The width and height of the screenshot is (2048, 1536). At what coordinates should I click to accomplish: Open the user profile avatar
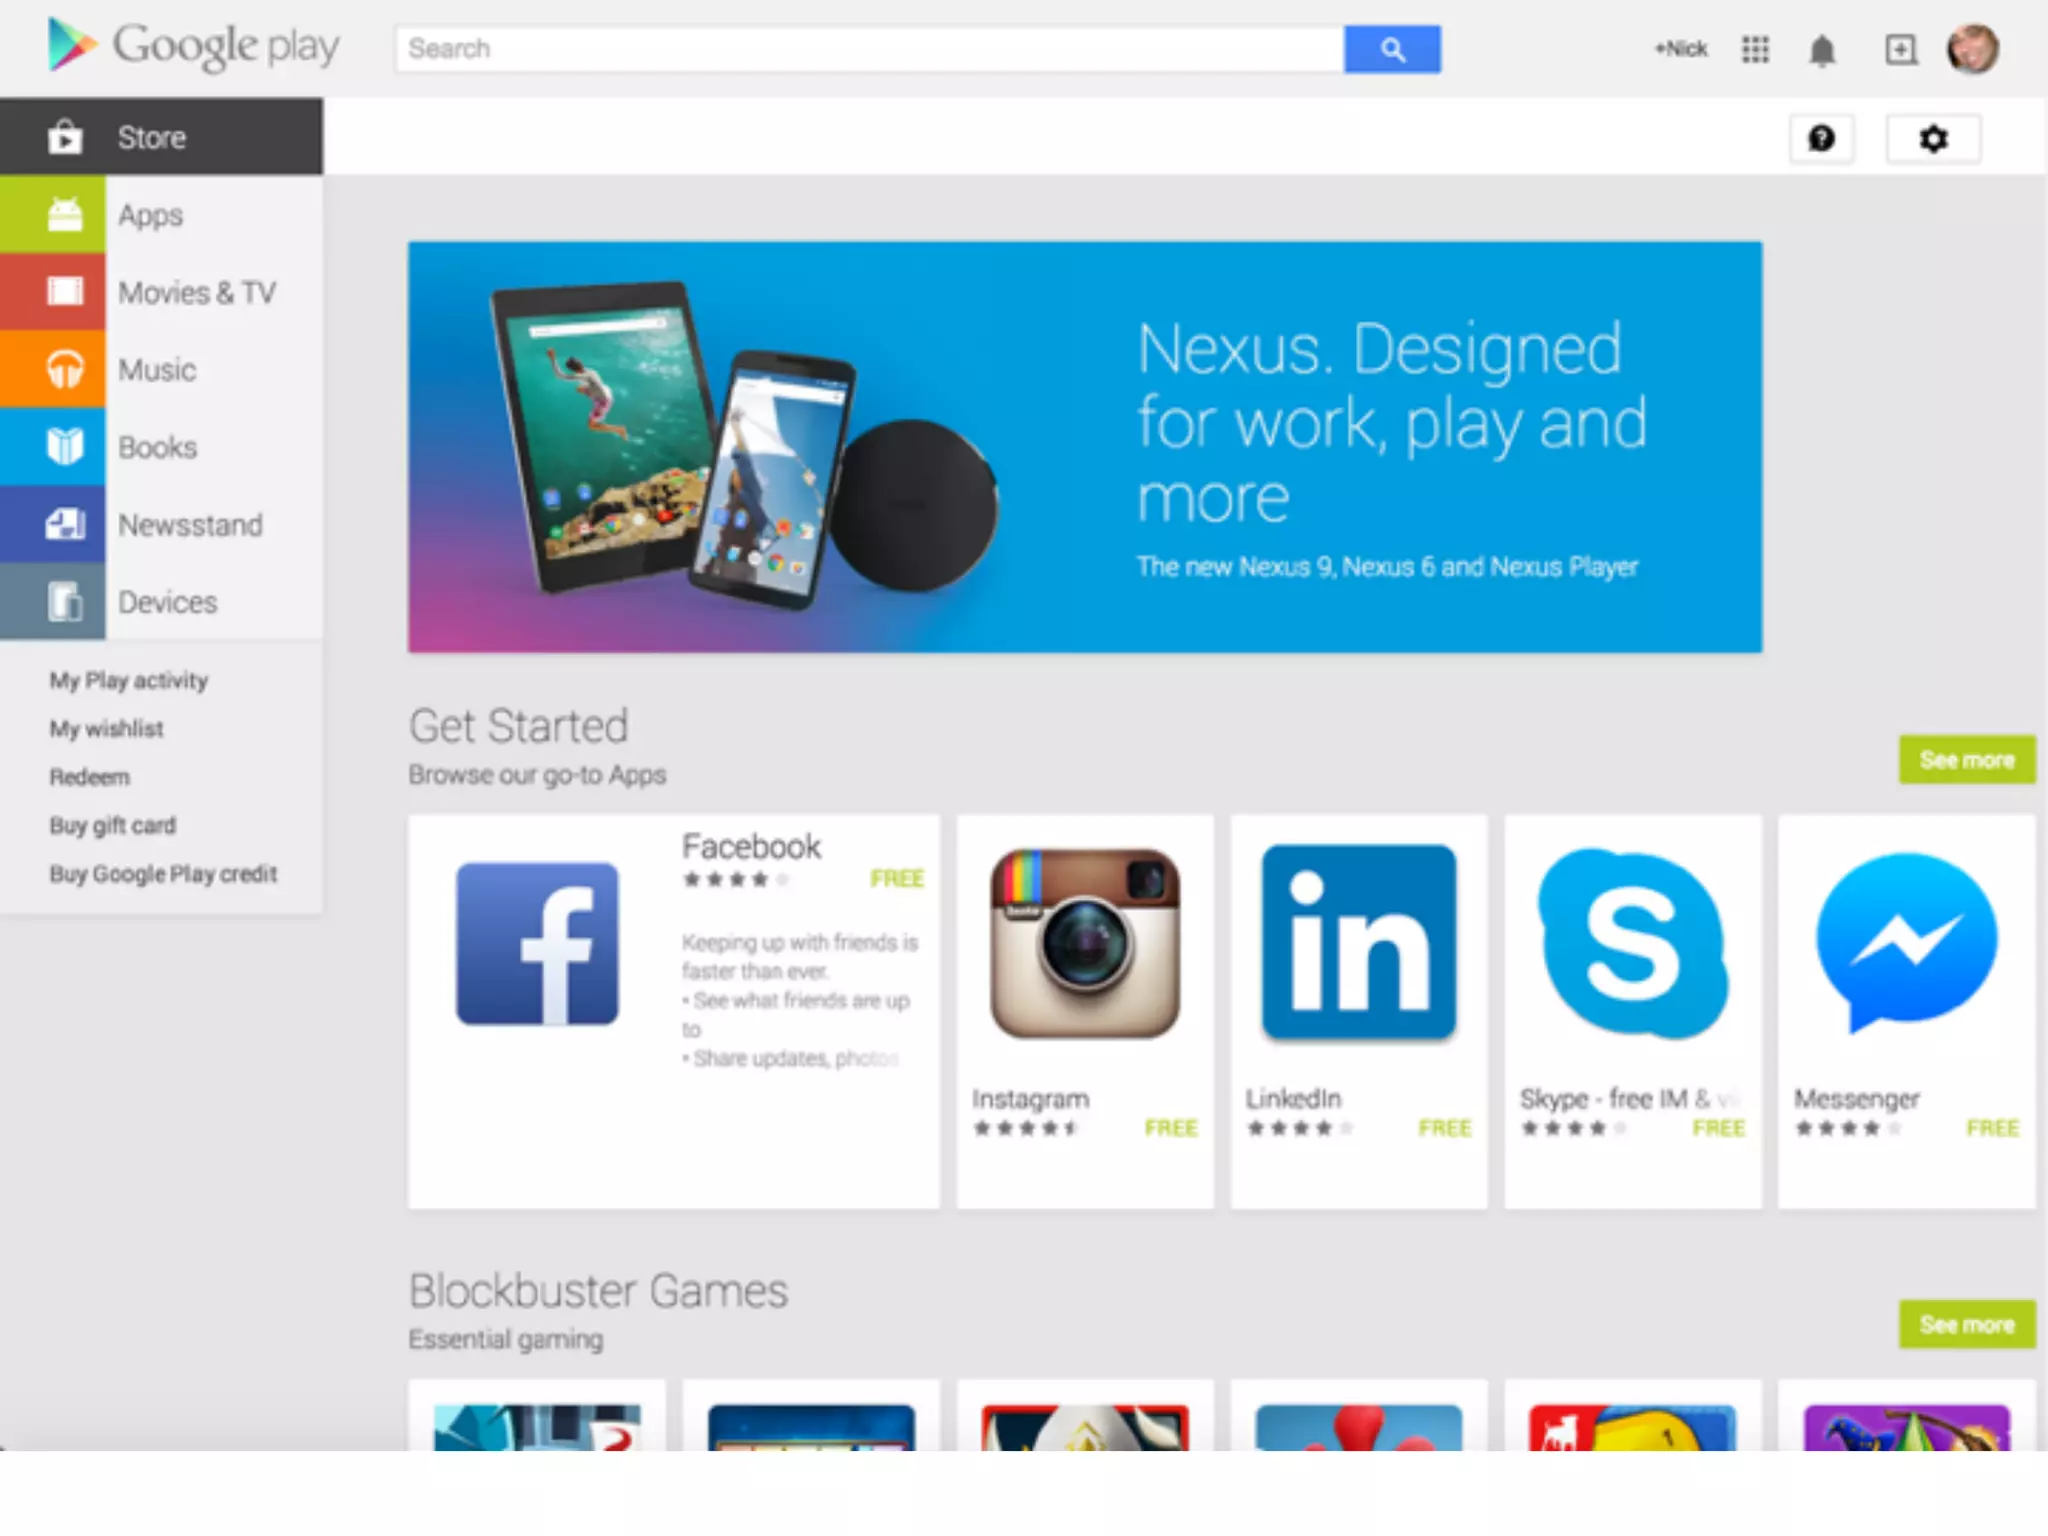coord(1972,49)
